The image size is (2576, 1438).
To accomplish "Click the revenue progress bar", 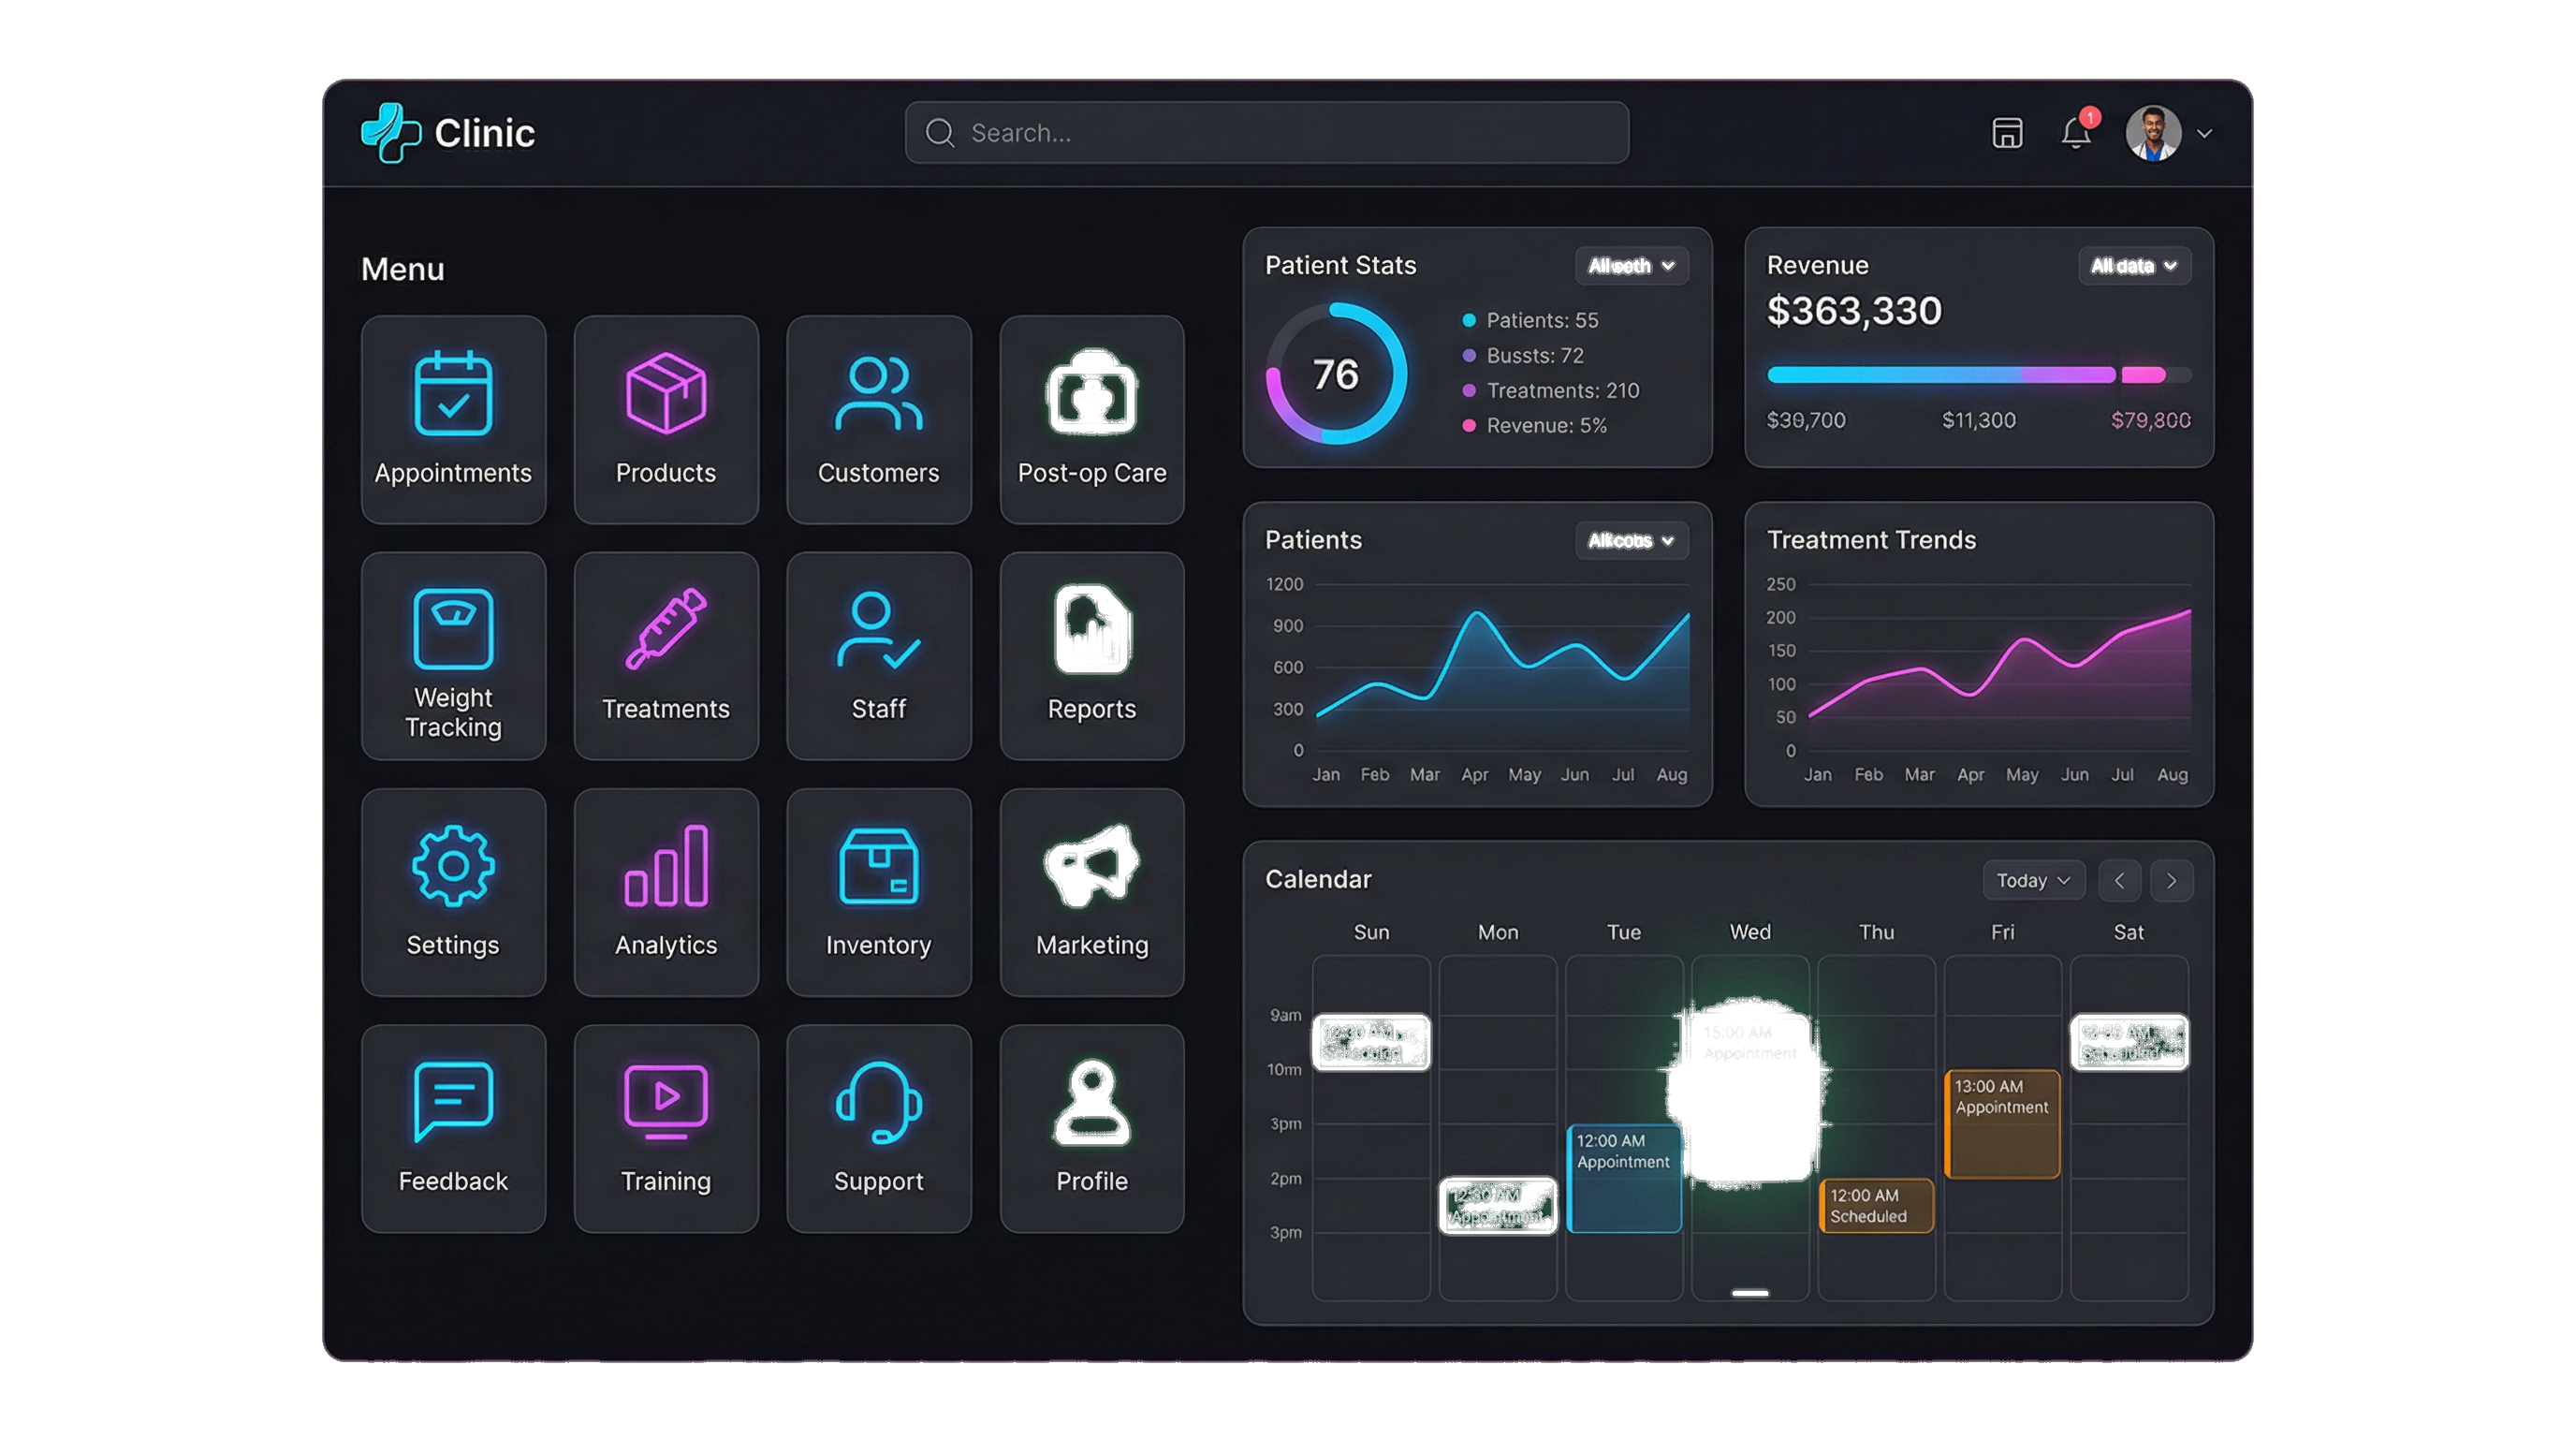I will click(1980, 376).
